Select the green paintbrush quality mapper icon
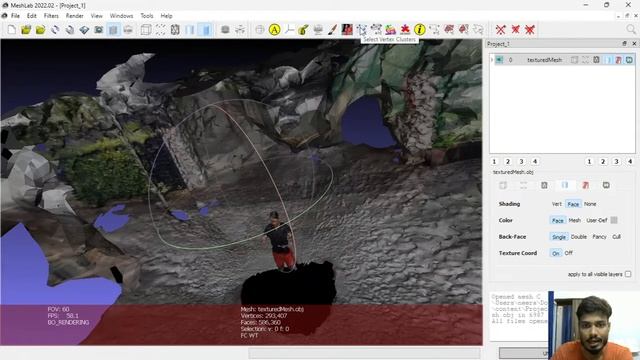The image size is (640, 360). (x=303, y=29)
